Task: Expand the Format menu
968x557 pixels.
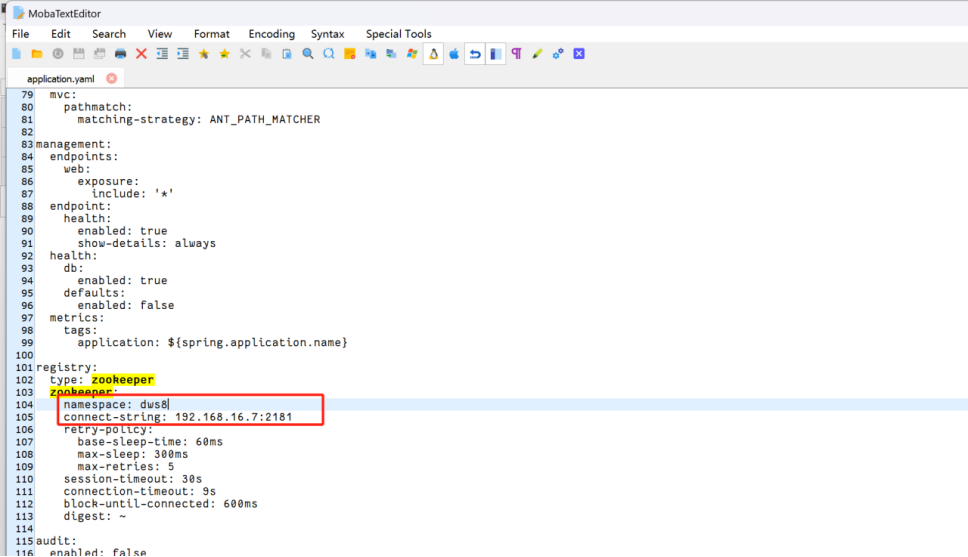Action: tap(211, 34)
